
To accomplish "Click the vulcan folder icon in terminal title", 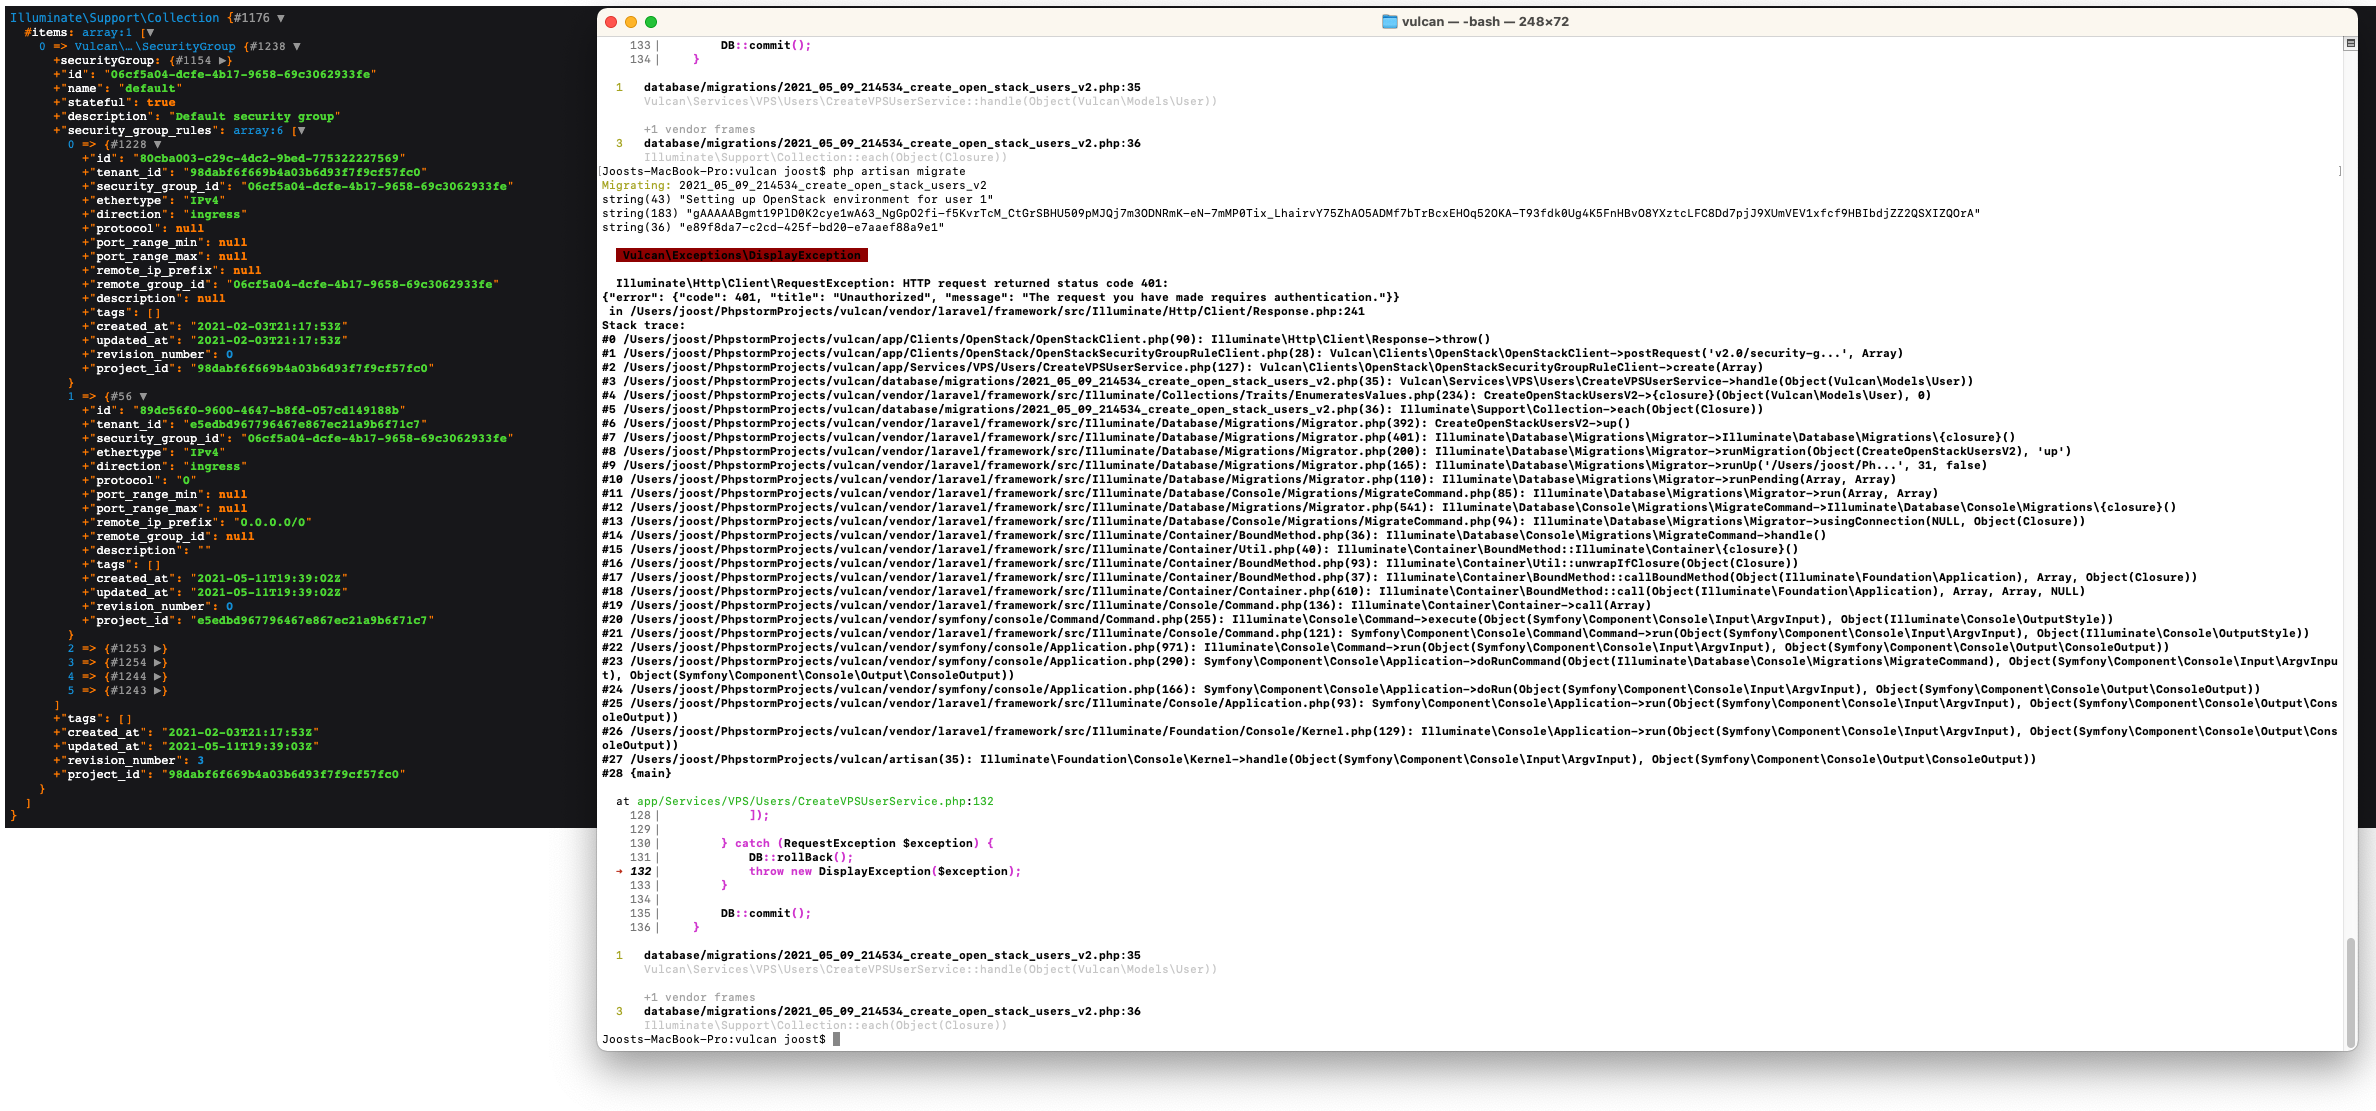I will [1389, 22].
